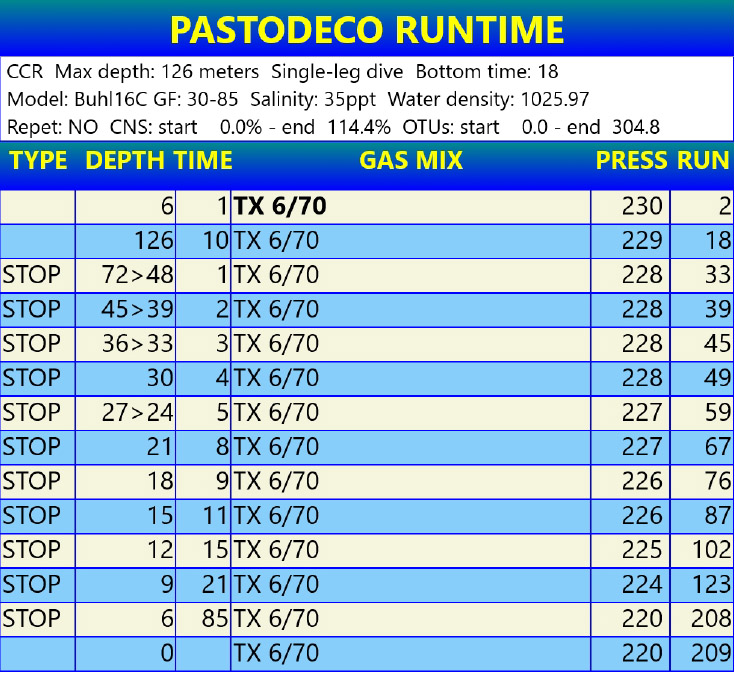Select the GAS MIX column header
Image resolution: width=735 pixels, height=674 pixels.
coord(411,161)
